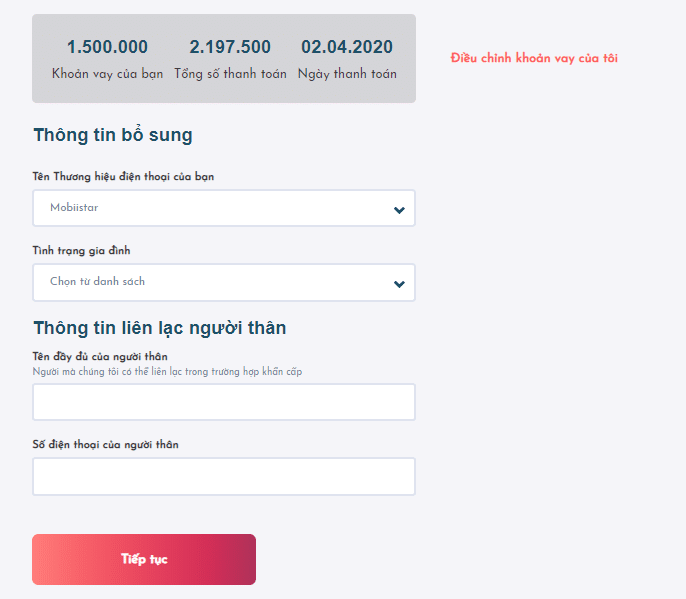This screenshot has height=599, width=686.
Task: Click the 1.500.000 loan amount value
Action: (x=107, y=47)
